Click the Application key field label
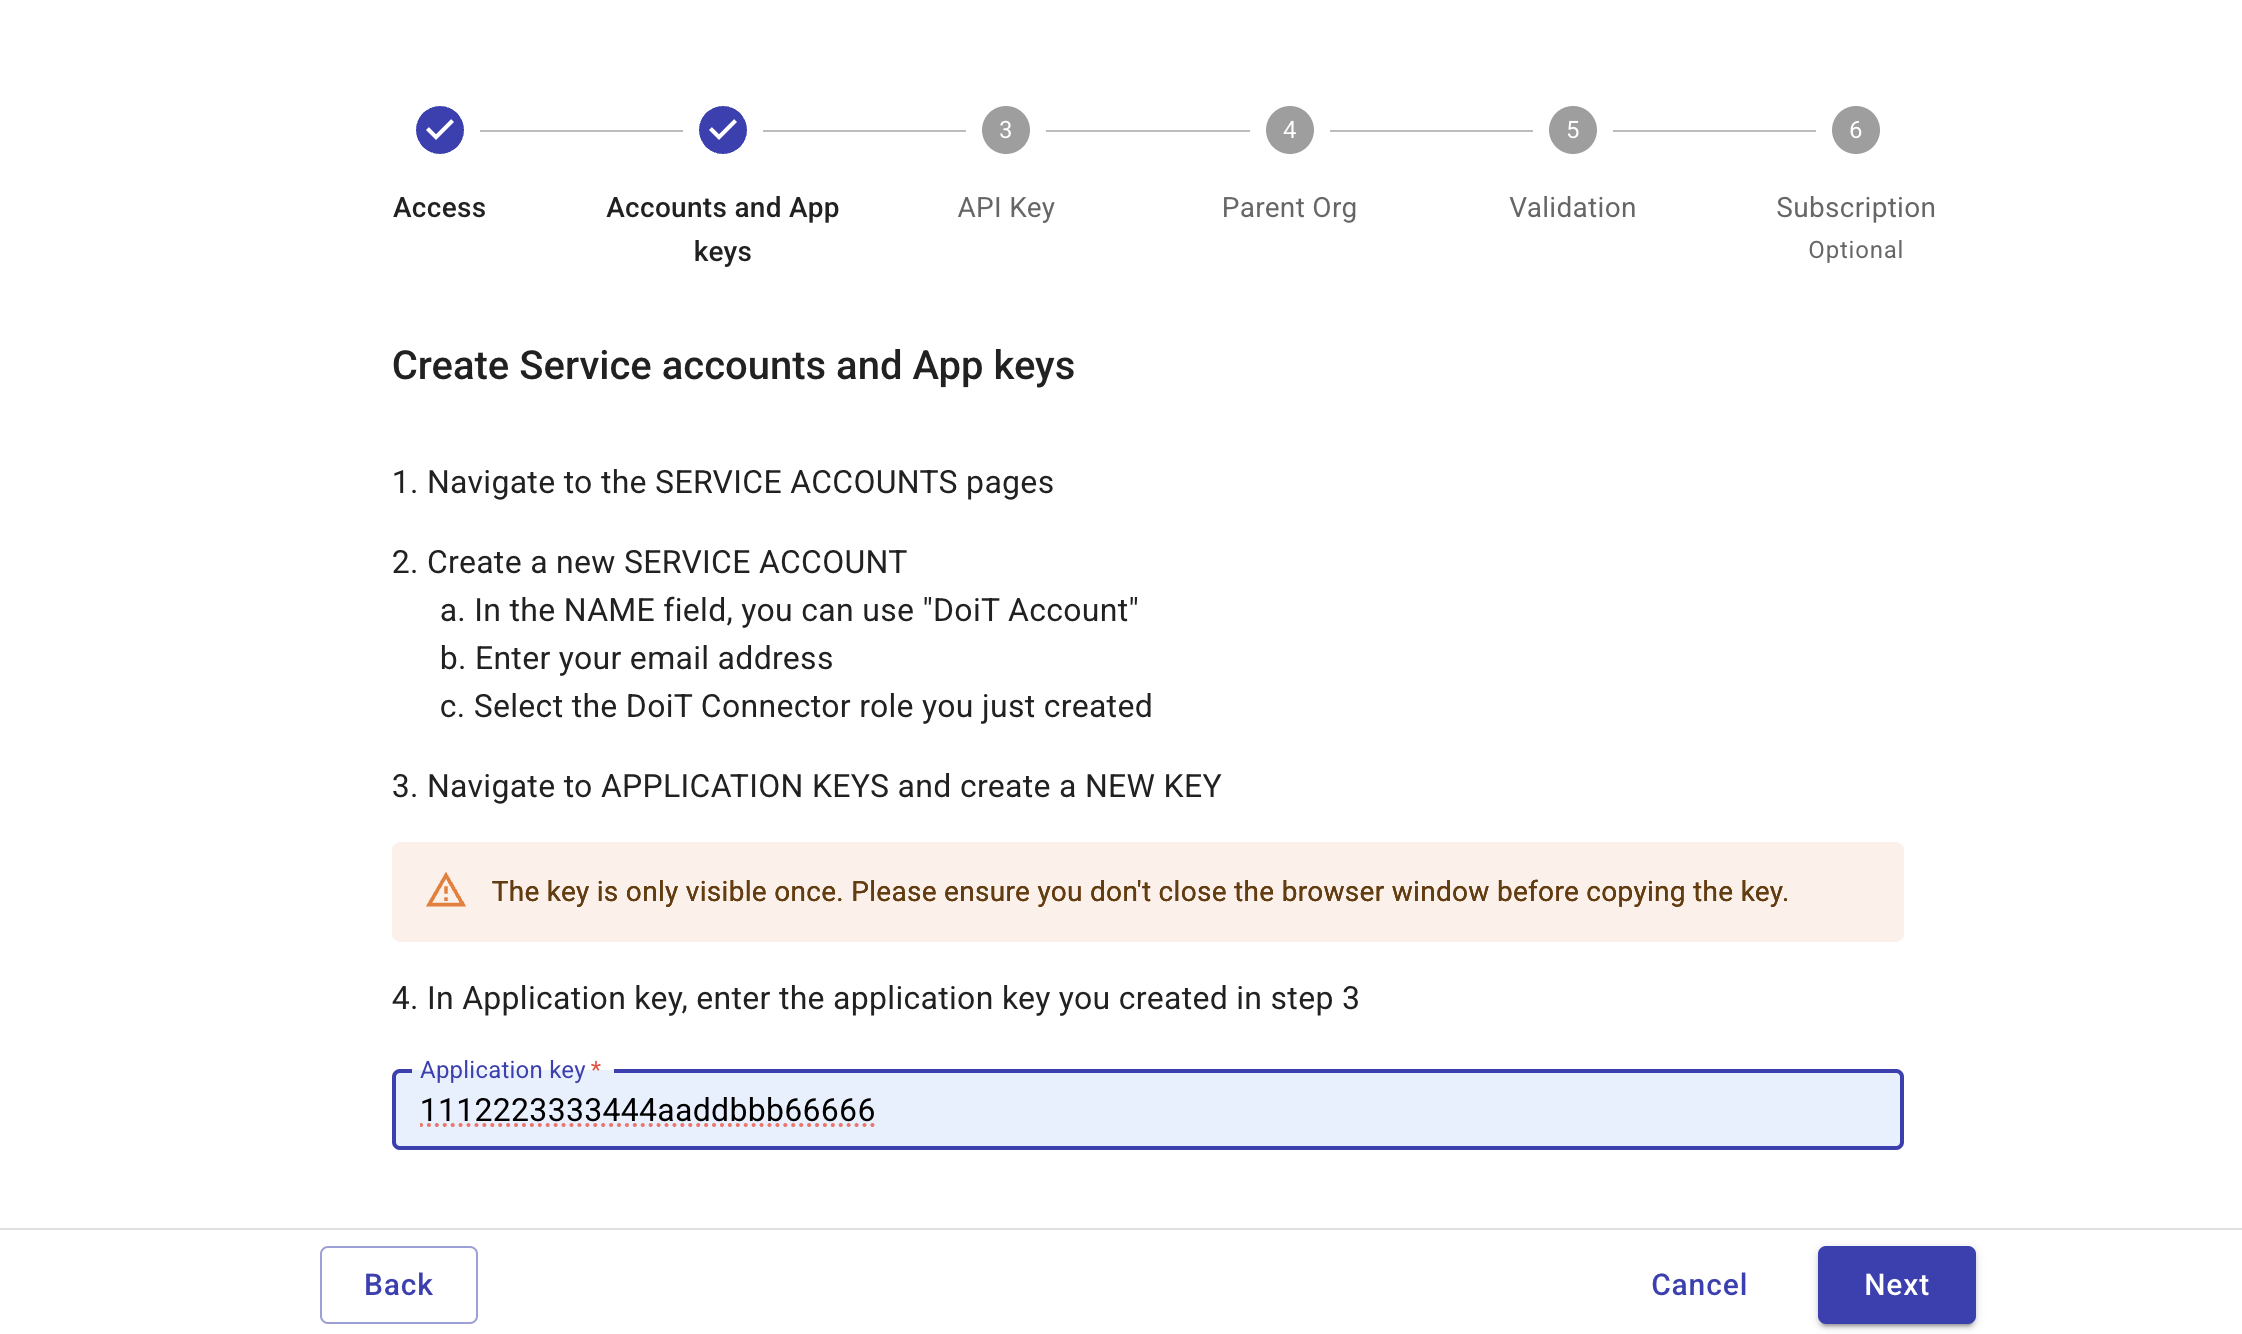Screen dimensions: 2242x1334 [x=503, y=1069]
